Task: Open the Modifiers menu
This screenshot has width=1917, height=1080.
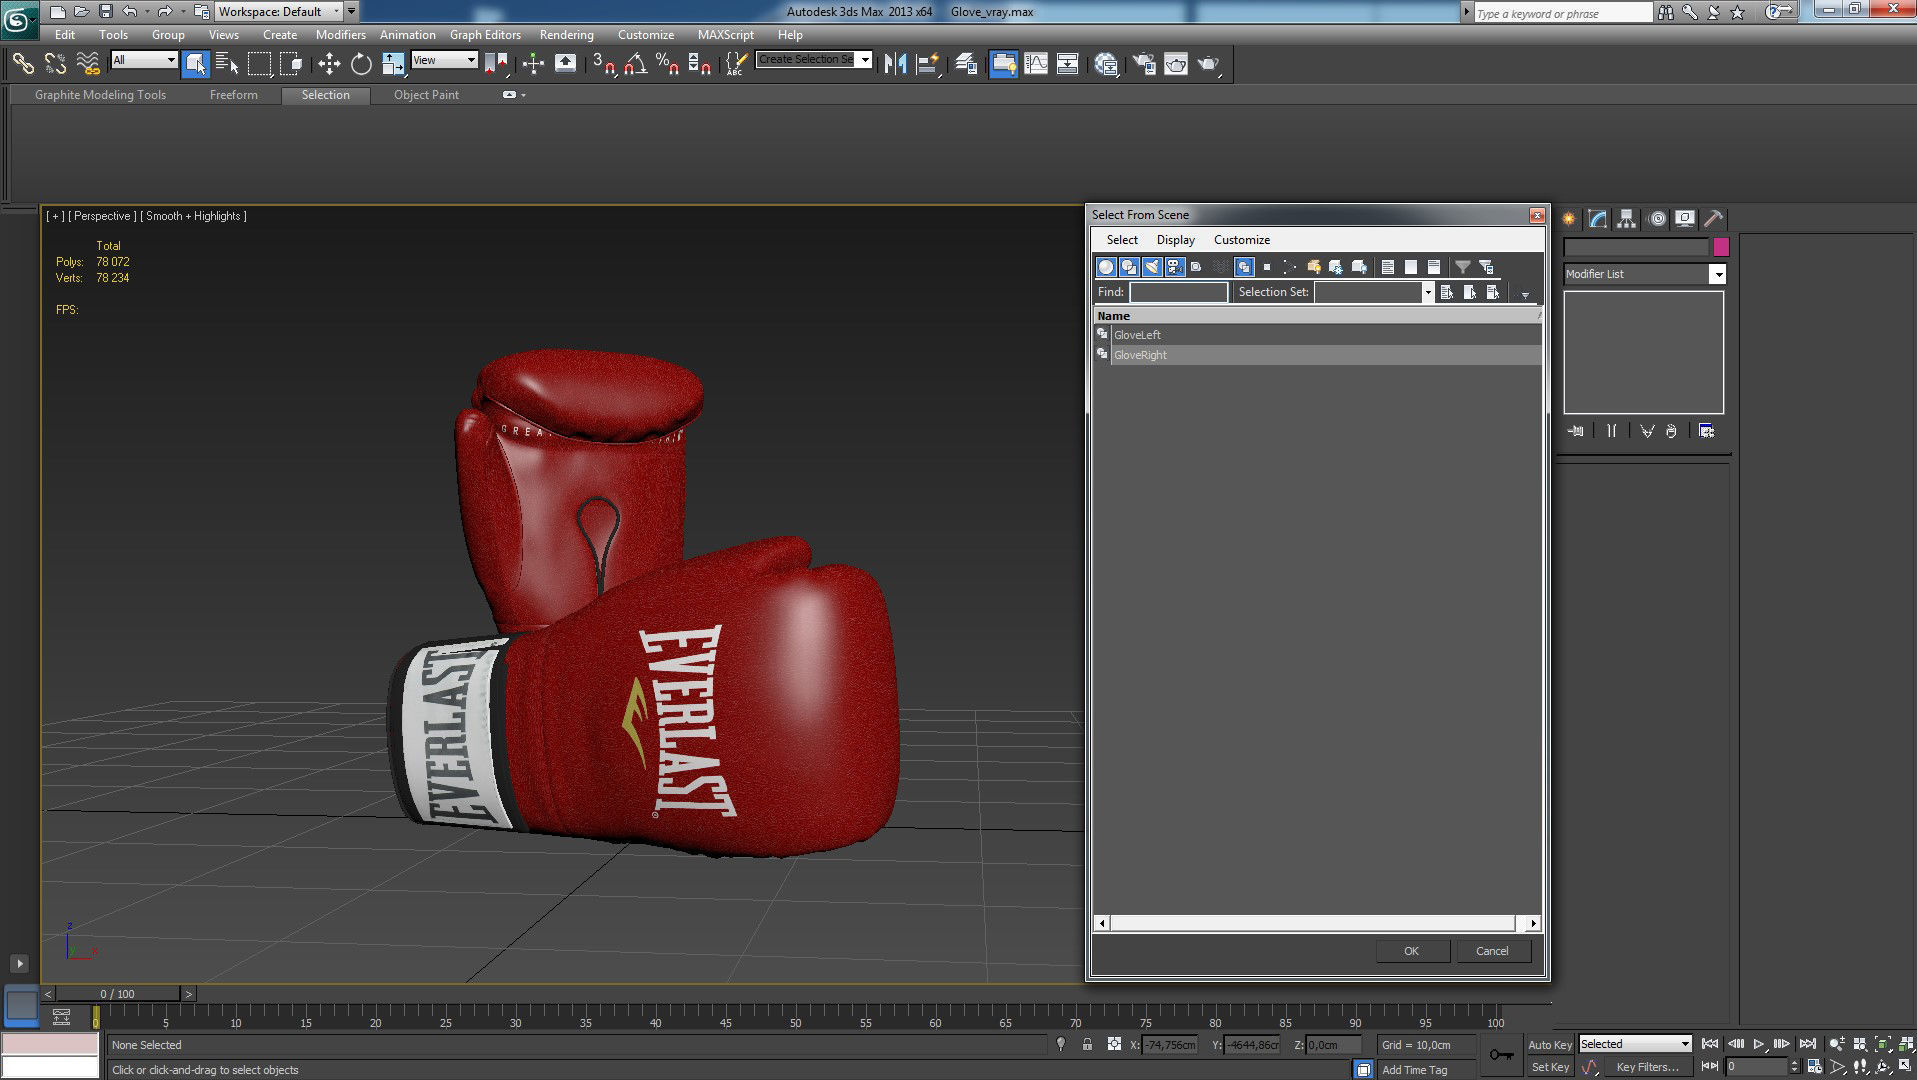Action: pyautogui.click(x=340, y=35)
